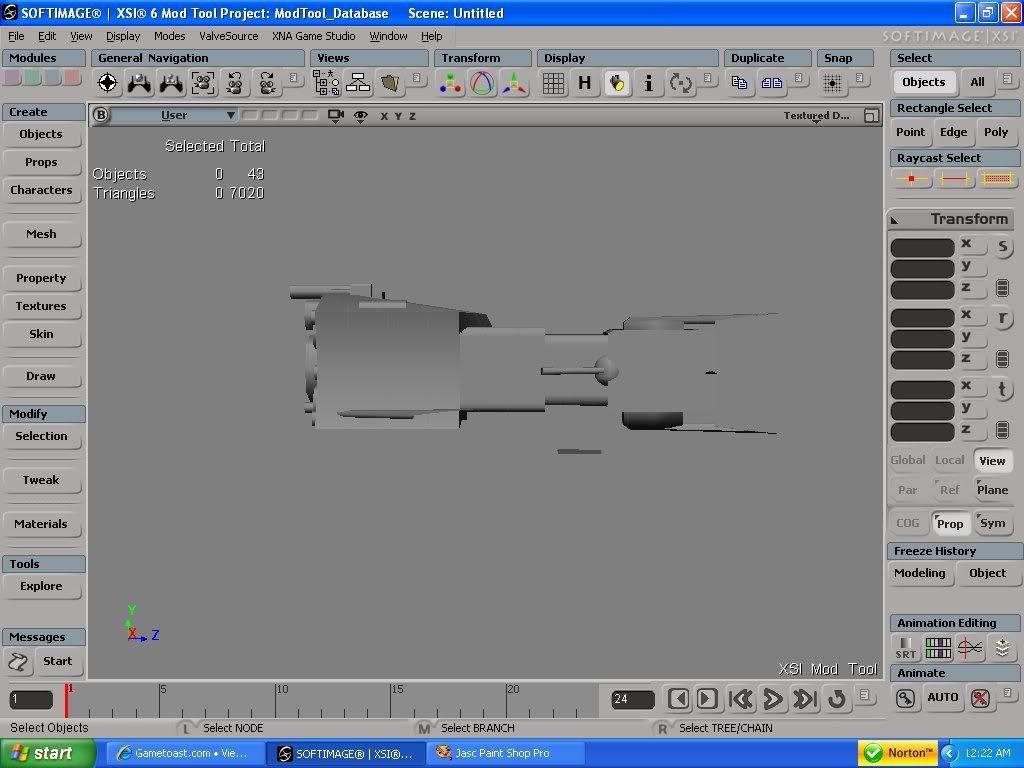This screenshot has width=1024, height=768.
Task: Toggle the snap to grid icon
Action: point(833,83)
